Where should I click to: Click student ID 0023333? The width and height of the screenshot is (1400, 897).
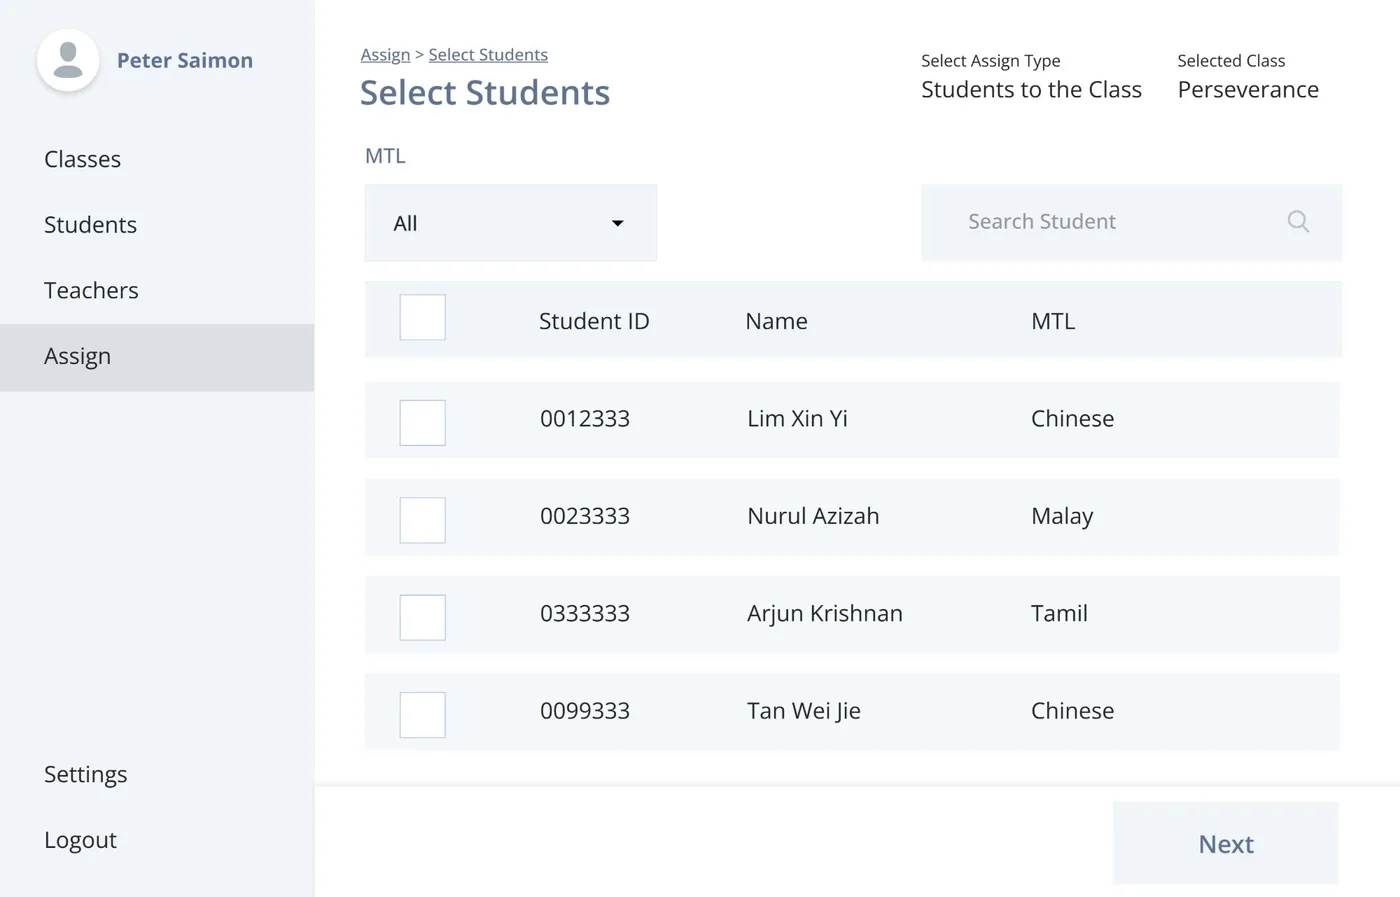(x=585, y=516)
